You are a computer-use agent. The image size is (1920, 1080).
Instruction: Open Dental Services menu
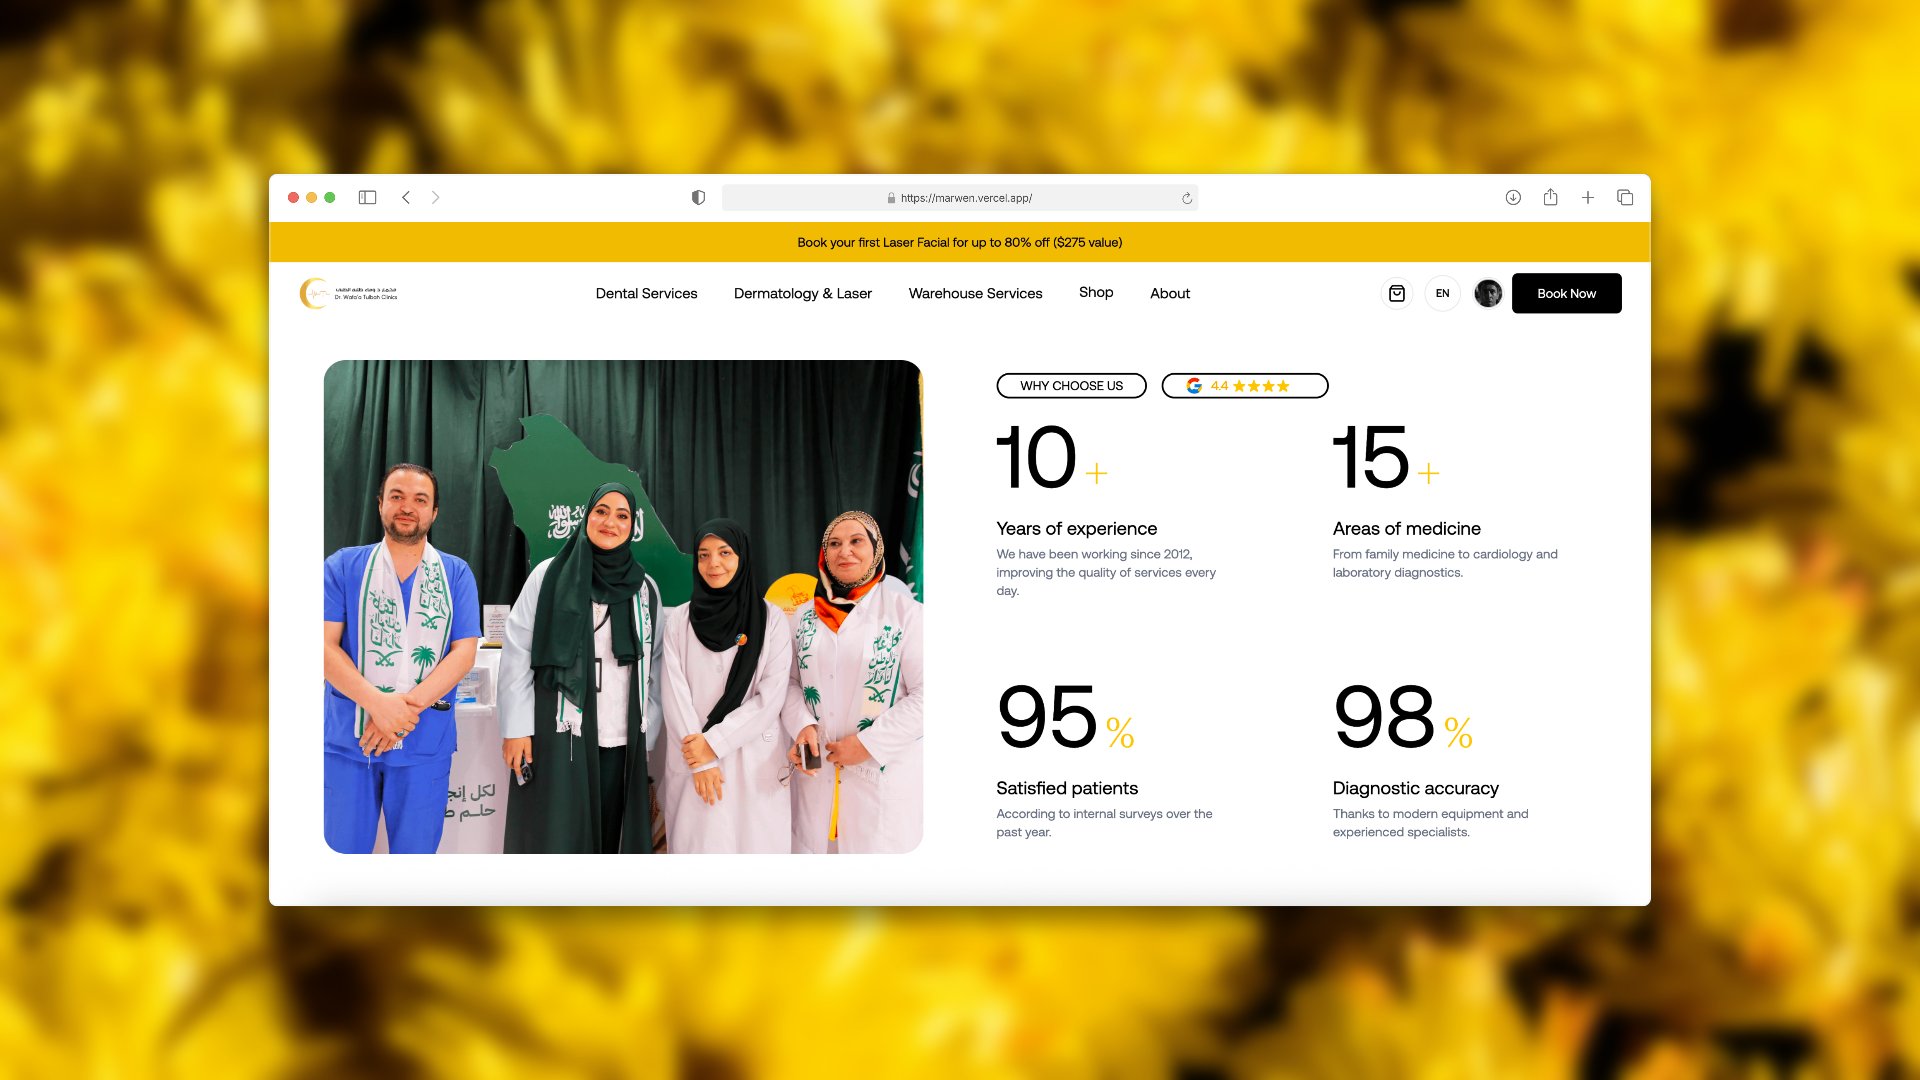[646, 293]
